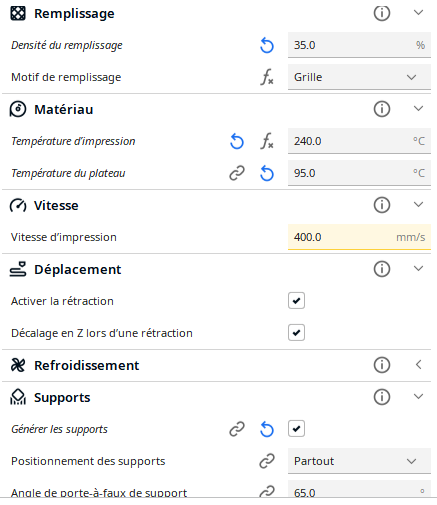Screen dimensions: 437x505
Task: Toggle the Activer la rétraction checkbox
Action: [x=296, y=301]
